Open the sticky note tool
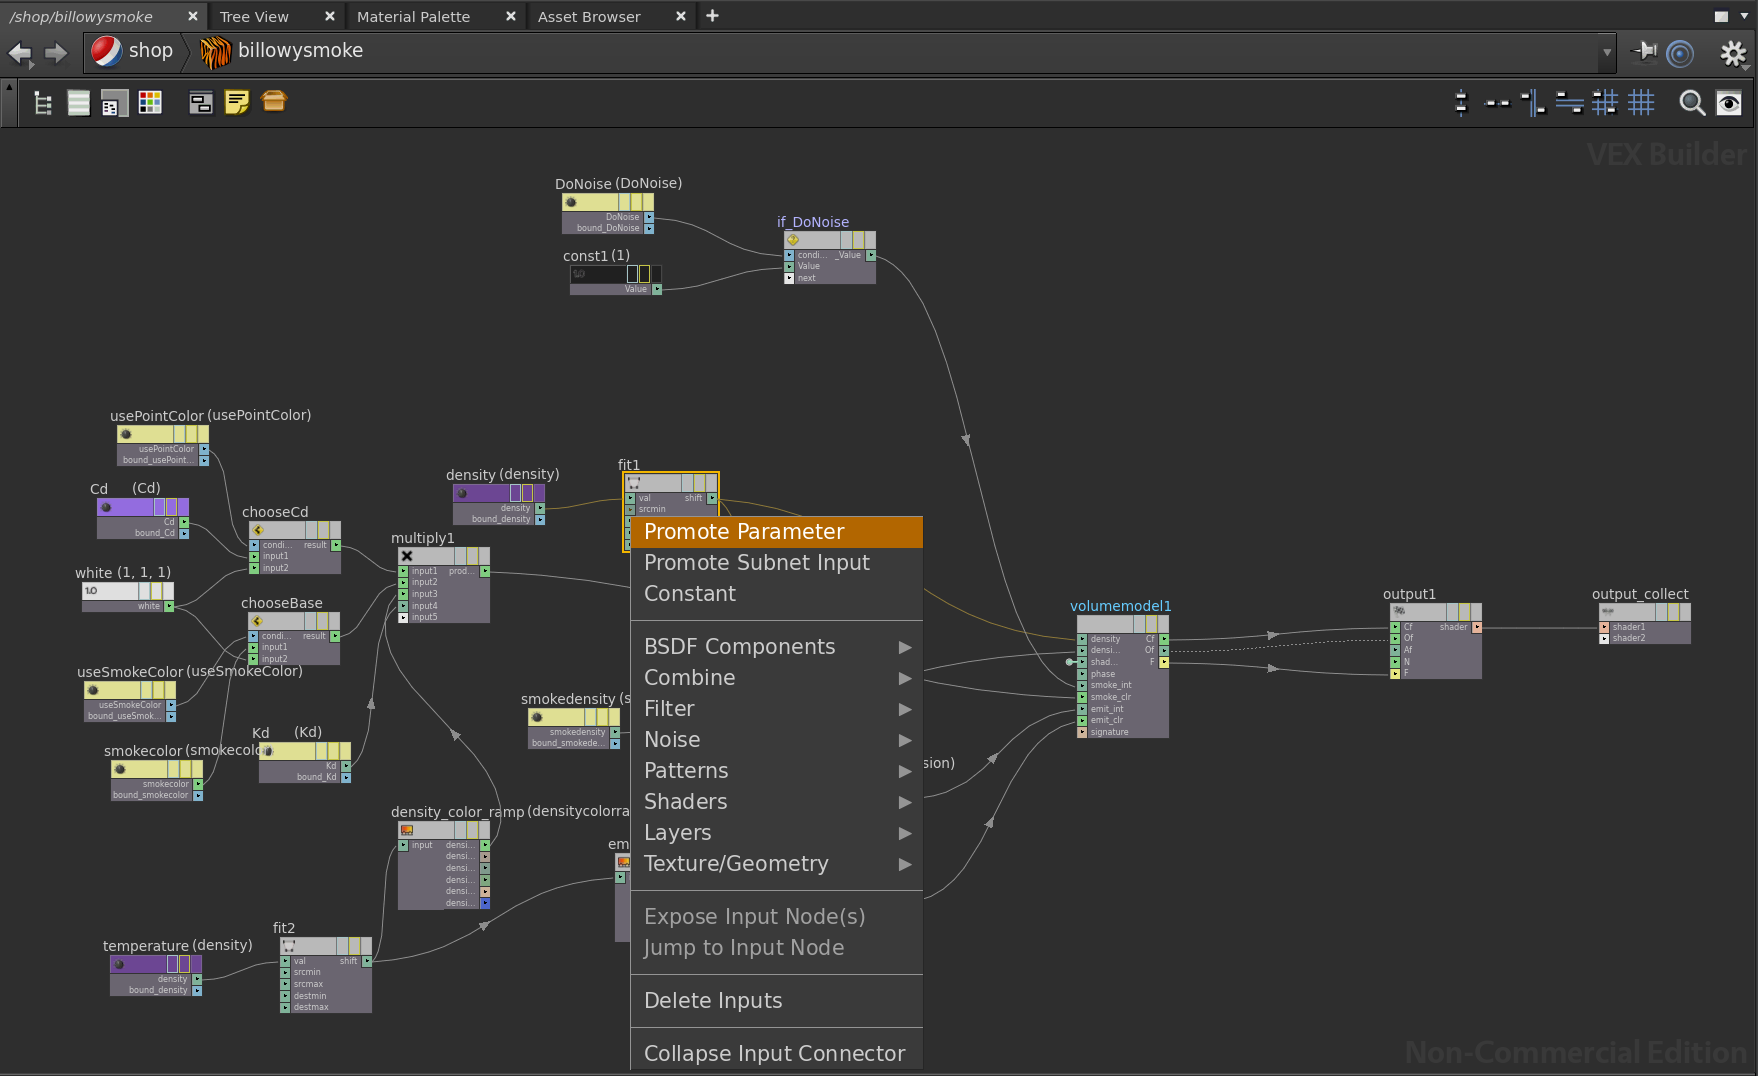1758x1076 pixels. [x=237, y=102]
